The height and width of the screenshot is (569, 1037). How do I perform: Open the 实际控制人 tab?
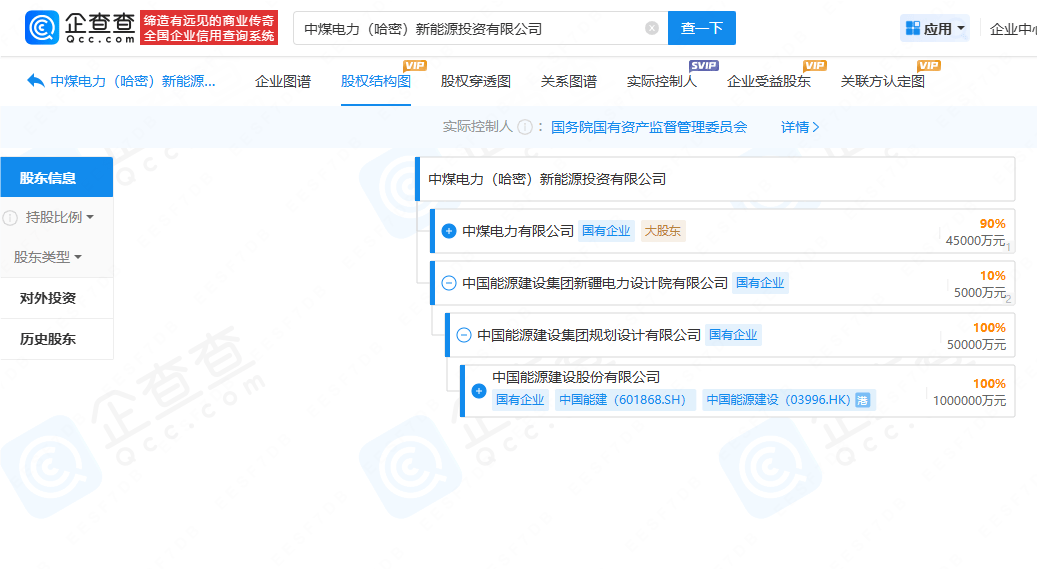(x=661, y=81)
